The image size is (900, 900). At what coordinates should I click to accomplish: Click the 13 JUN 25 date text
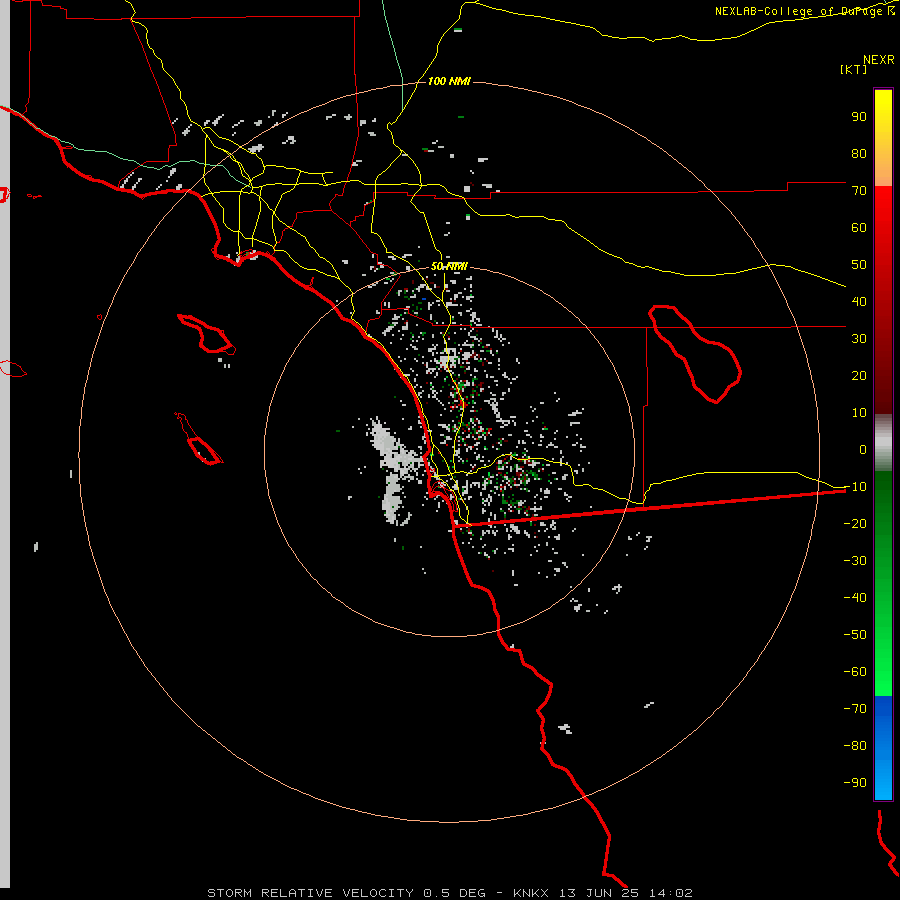point(599,893)
